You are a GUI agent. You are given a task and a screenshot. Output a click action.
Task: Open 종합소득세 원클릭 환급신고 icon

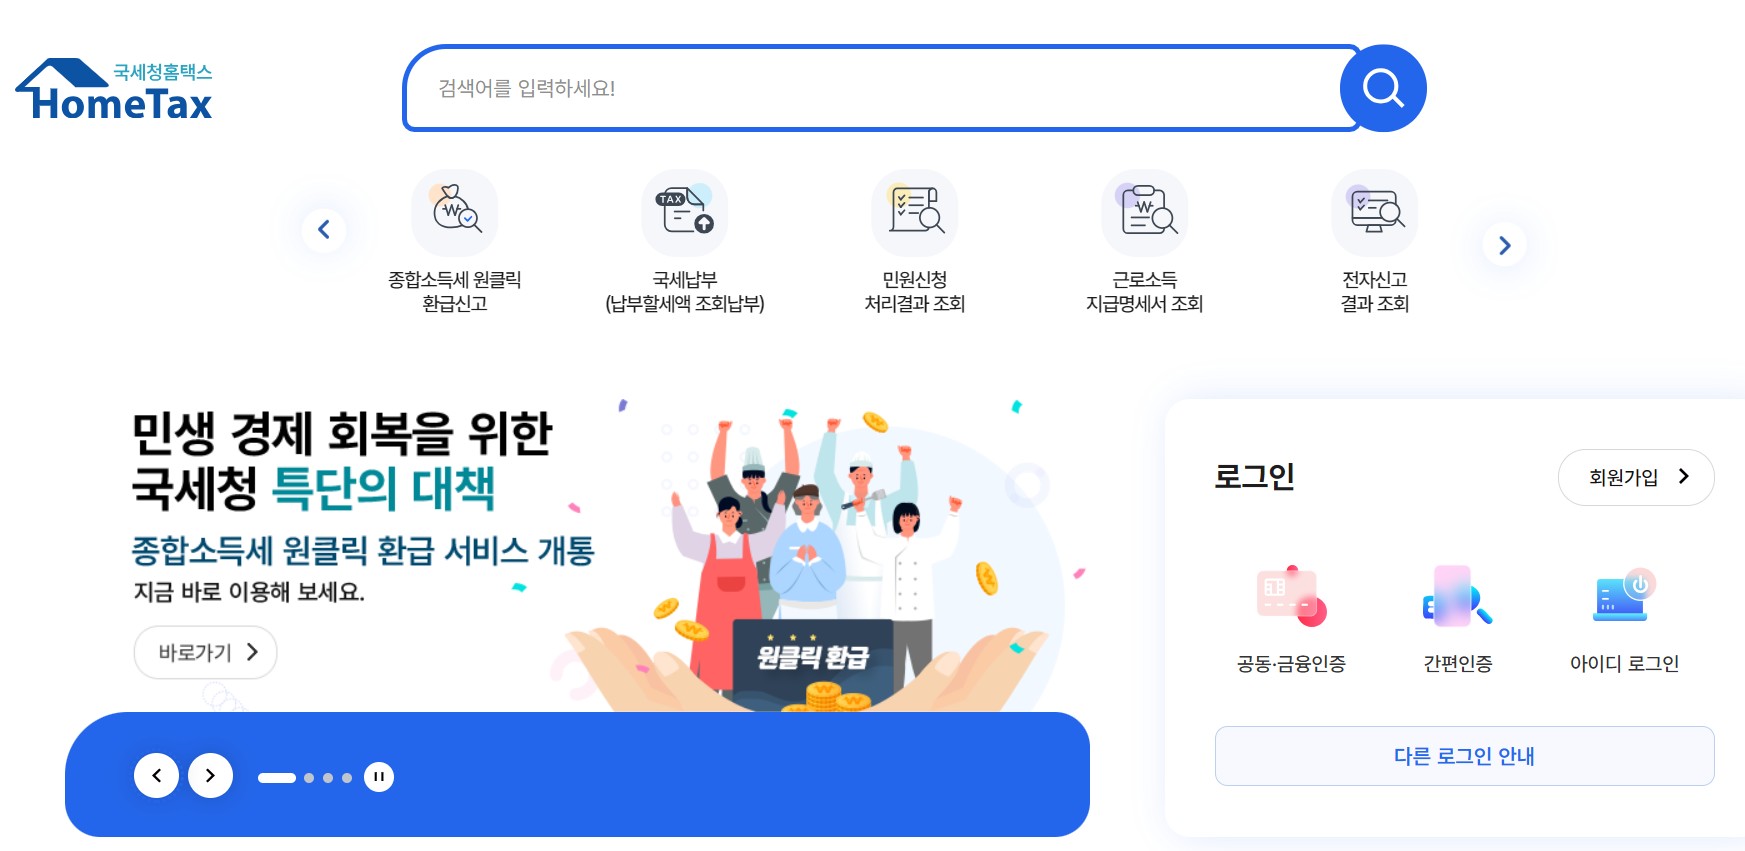[x=455, y=213]
